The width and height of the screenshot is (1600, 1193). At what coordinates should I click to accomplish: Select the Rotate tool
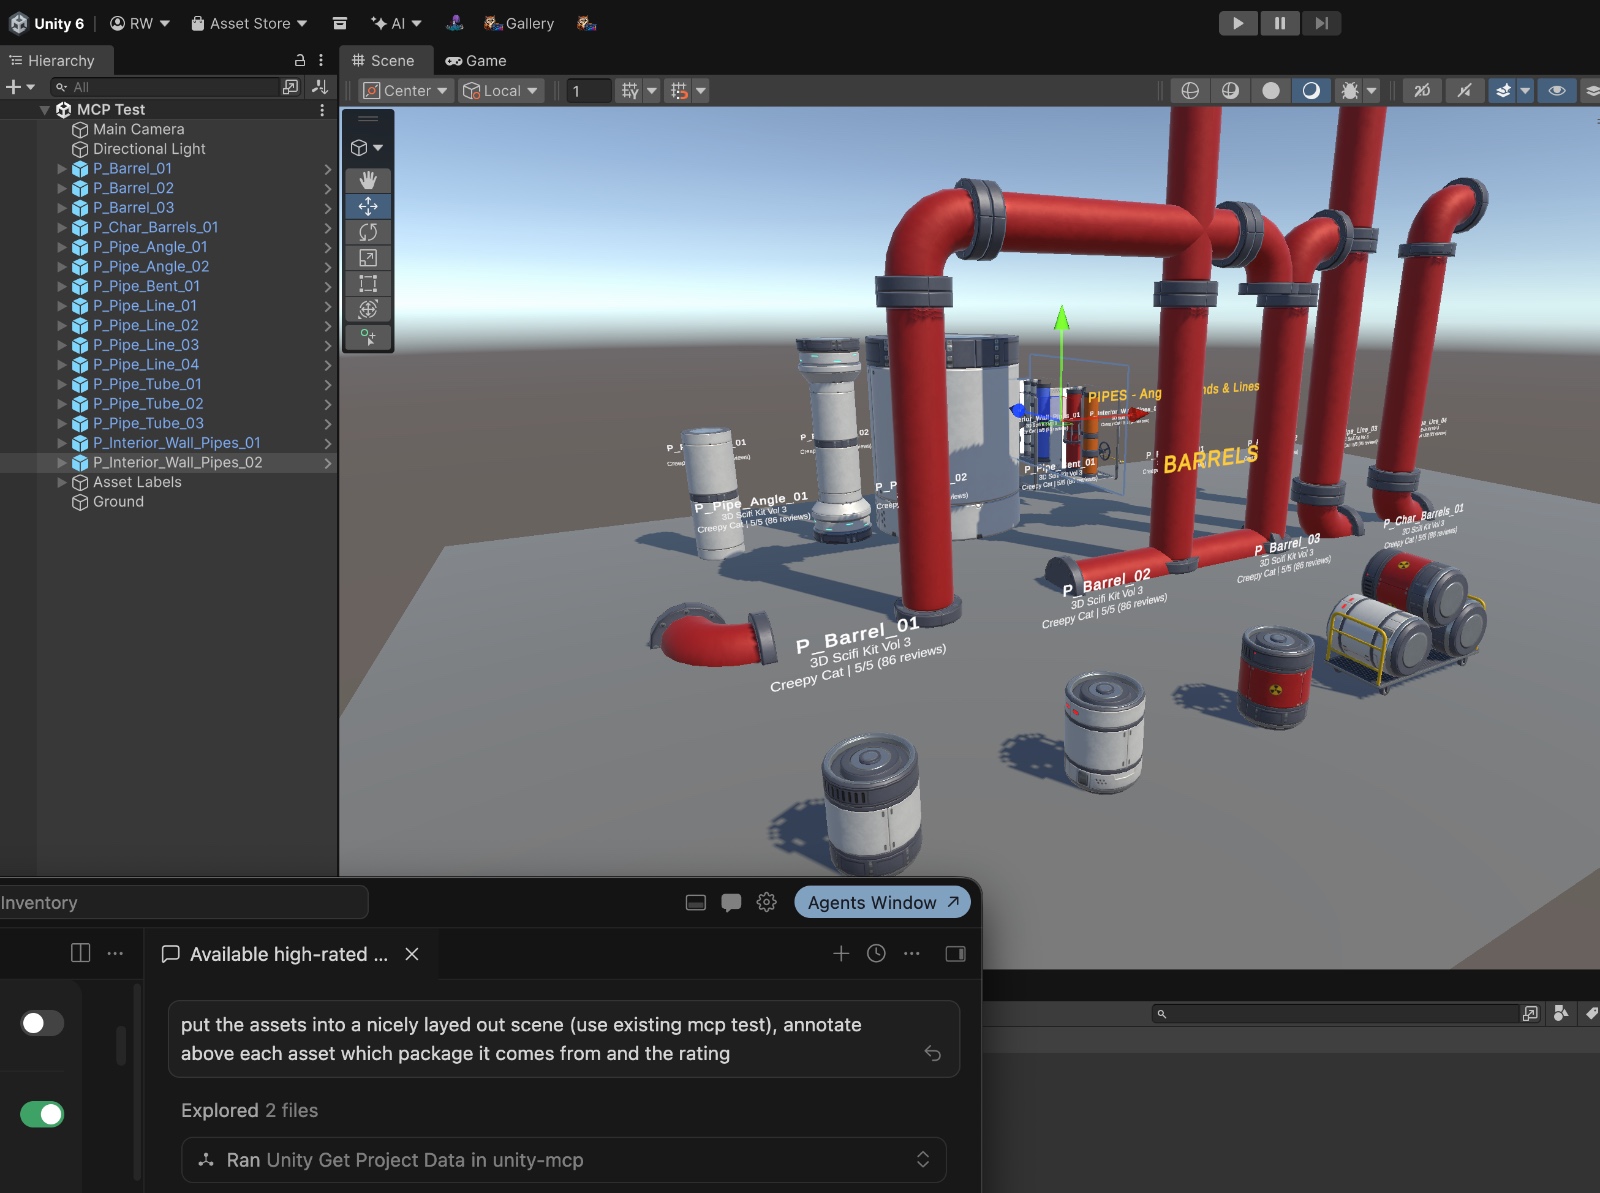(x=368, y=232)
